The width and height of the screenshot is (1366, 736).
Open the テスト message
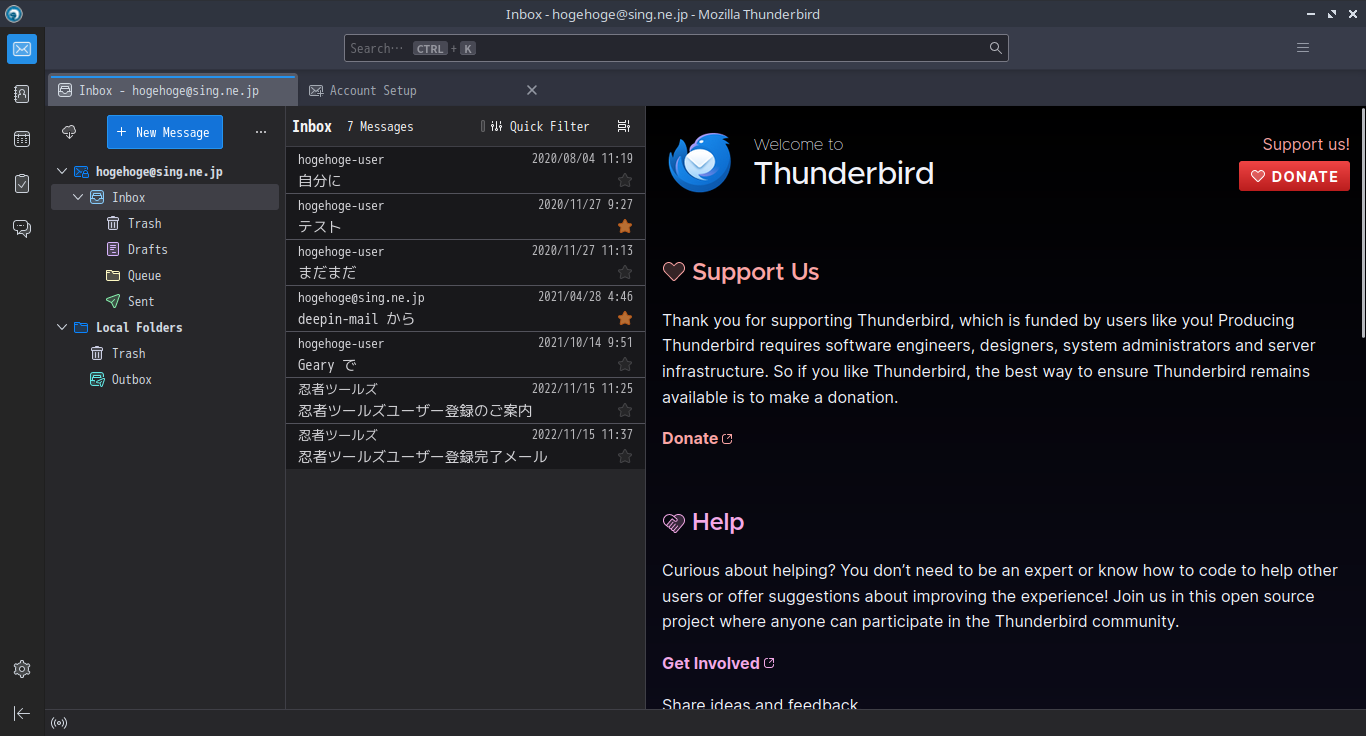pos(465,217)
